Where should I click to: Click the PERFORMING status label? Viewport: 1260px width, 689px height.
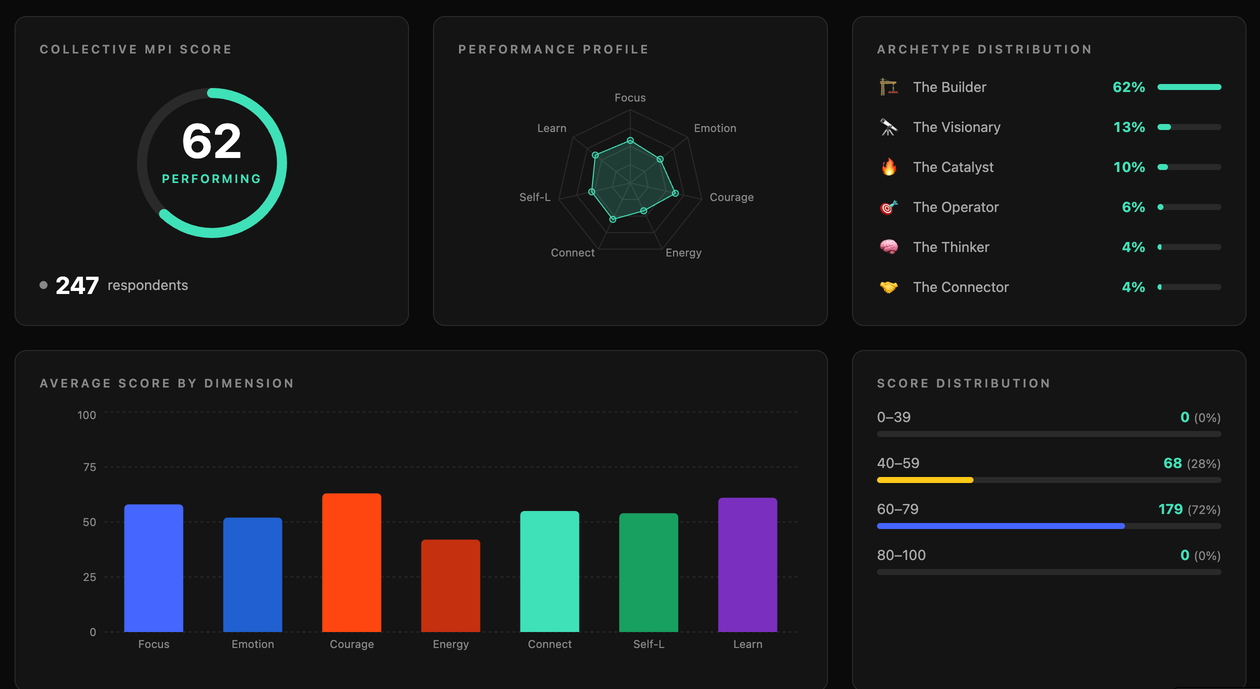pos(212,179)
